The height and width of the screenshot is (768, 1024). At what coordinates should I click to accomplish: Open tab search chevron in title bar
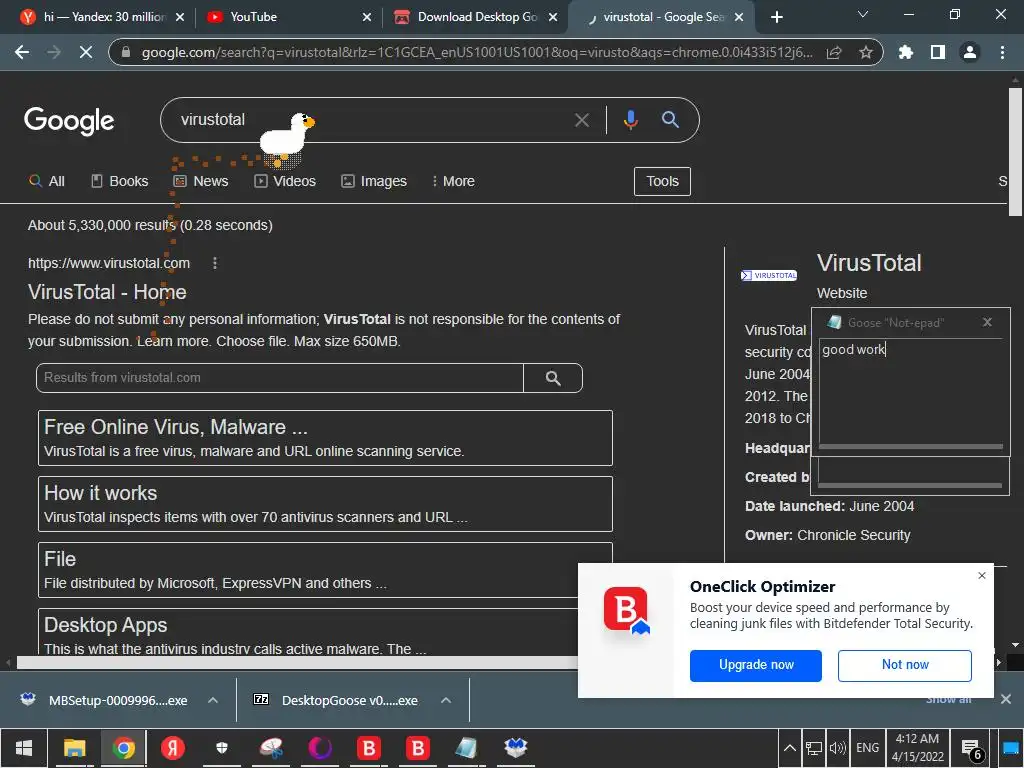pos(863,14)
